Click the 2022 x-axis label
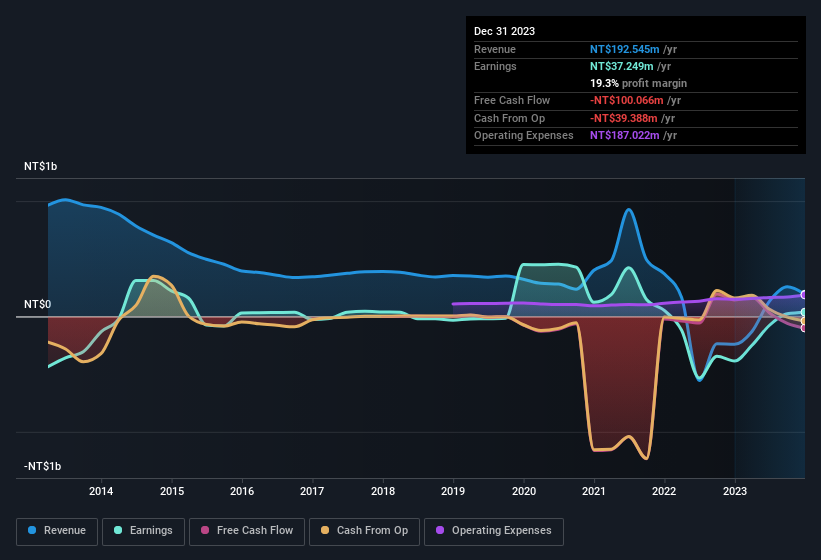 pos(664,491)
